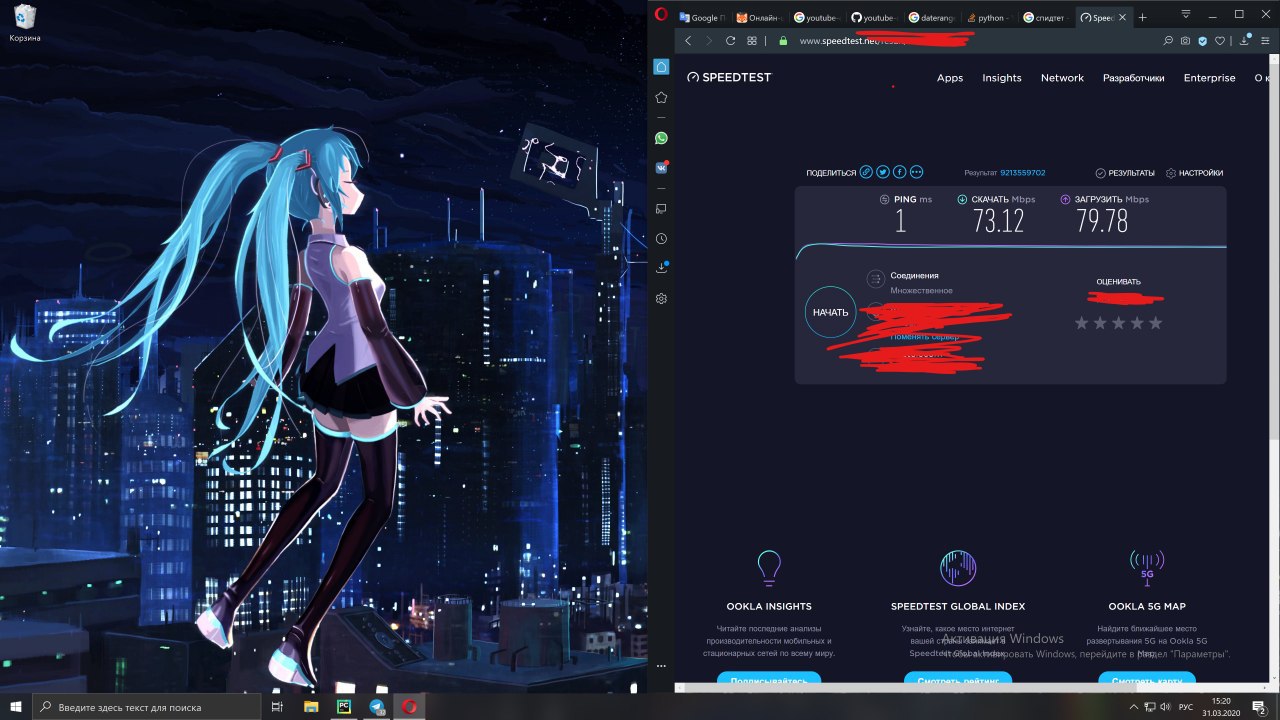
Task: Switch to the daterange tab
Action: click(932, 17)
